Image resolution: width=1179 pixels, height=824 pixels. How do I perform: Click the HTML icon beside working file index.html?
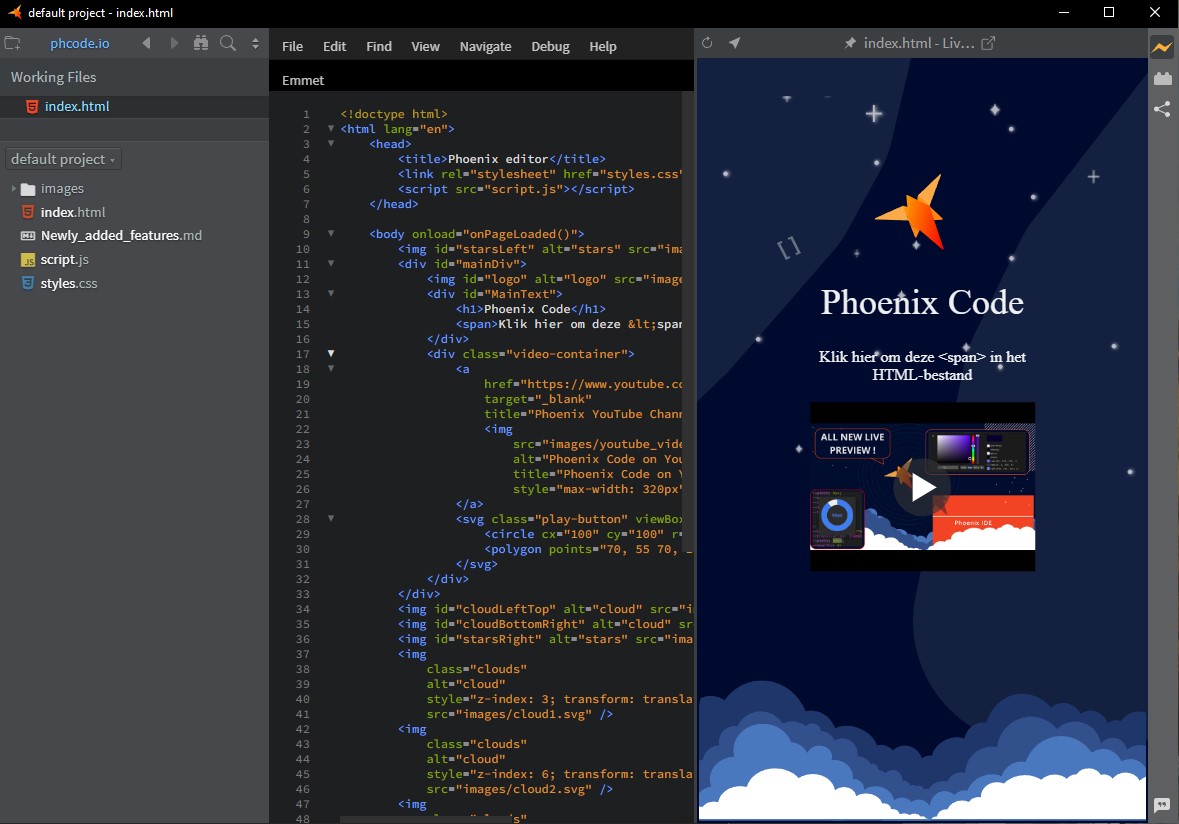(x=32, y=107)
